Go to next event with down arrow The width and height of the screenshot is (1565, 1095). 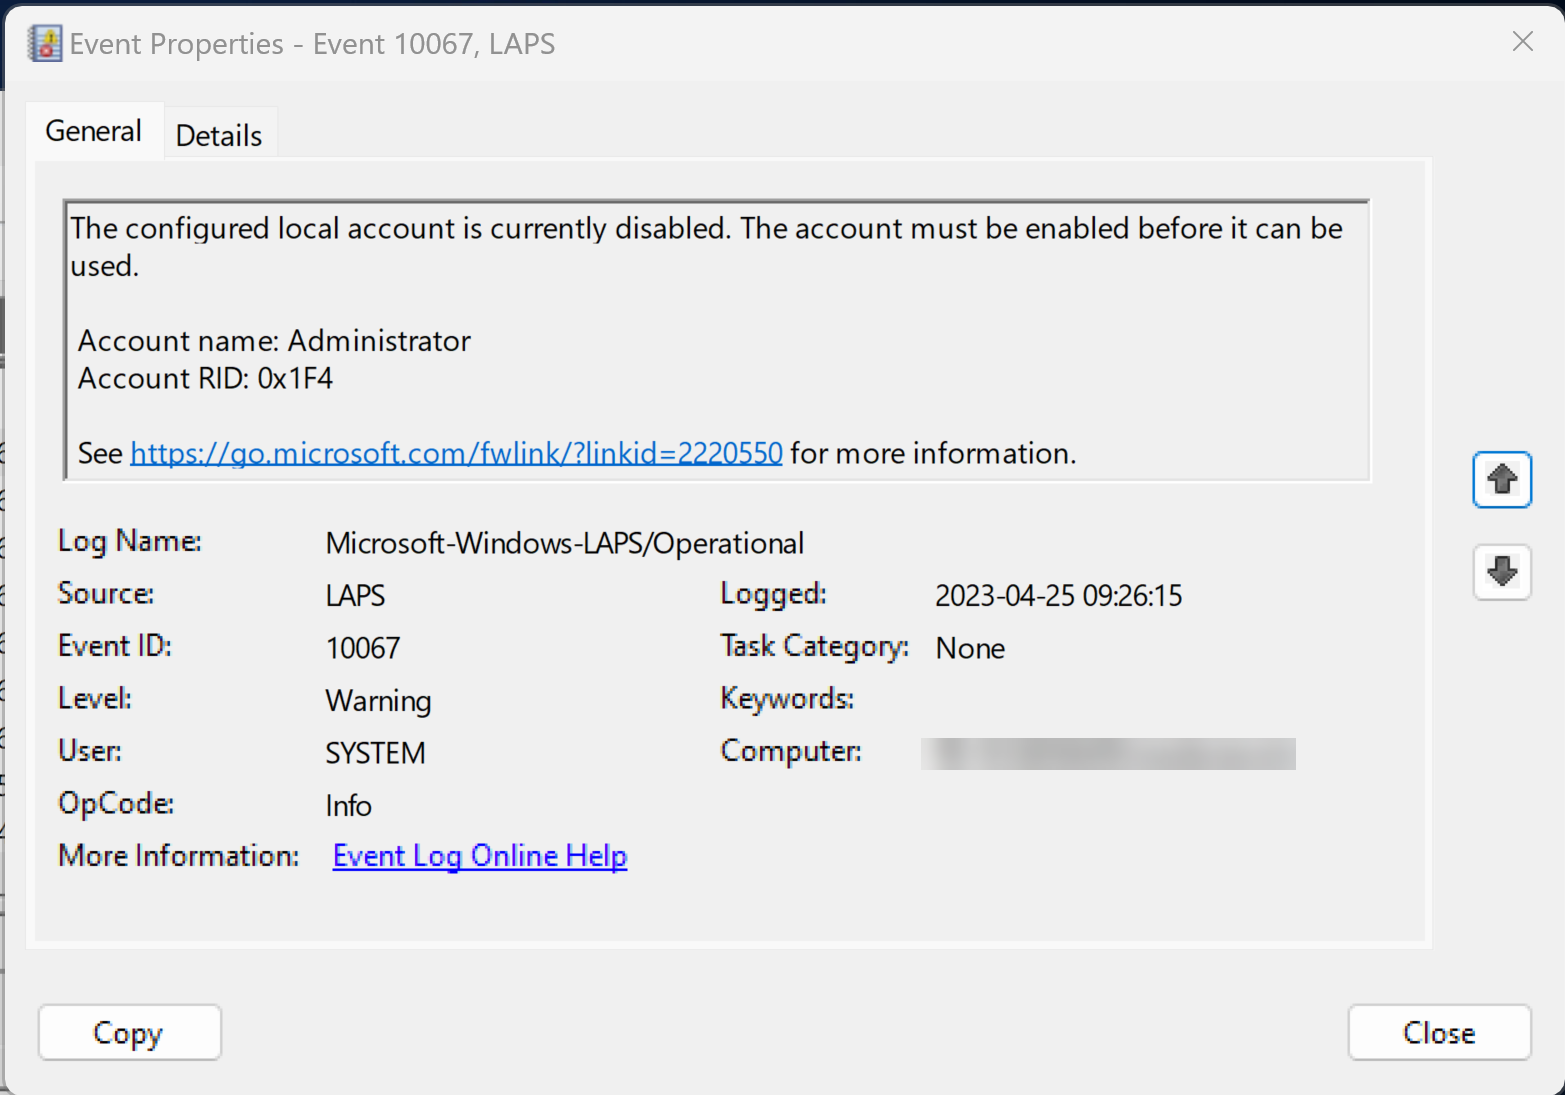point(1501,572)
